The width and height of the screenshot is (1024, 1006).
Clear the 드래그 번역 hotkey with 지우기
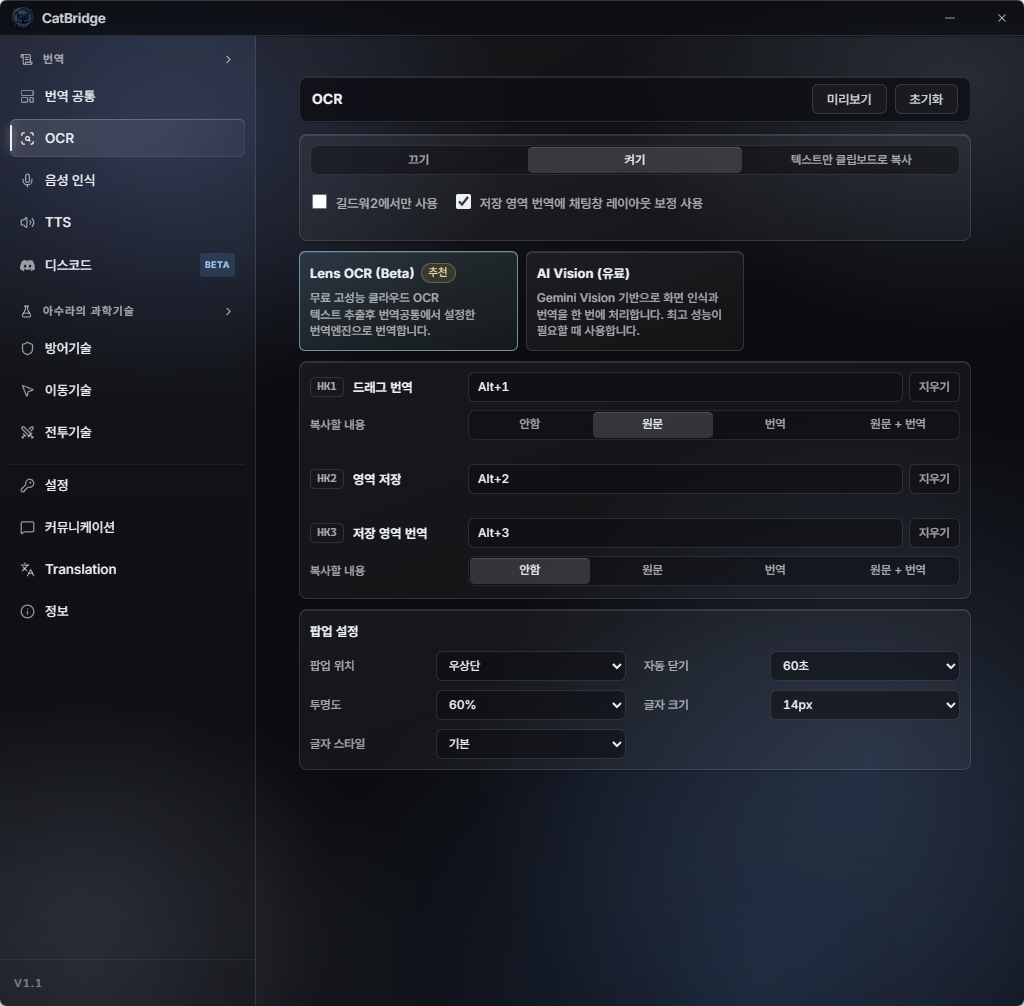(934, 387)
